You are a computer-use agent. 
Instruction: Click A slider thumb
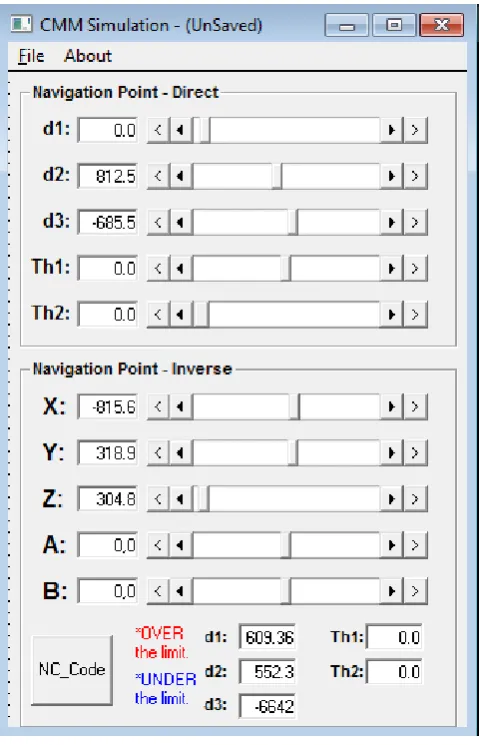tap(286, 545)
